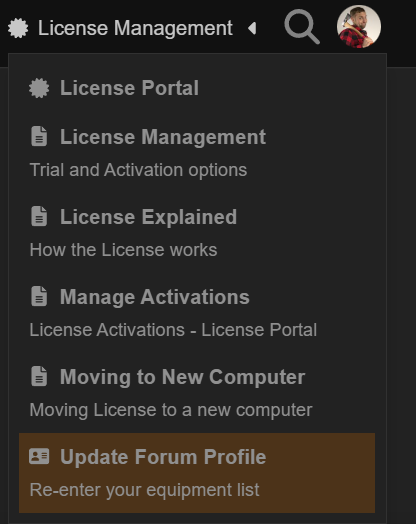The image size is (416, 524).
Task: Open the License Explained page
Action: (x=148, y=217)
